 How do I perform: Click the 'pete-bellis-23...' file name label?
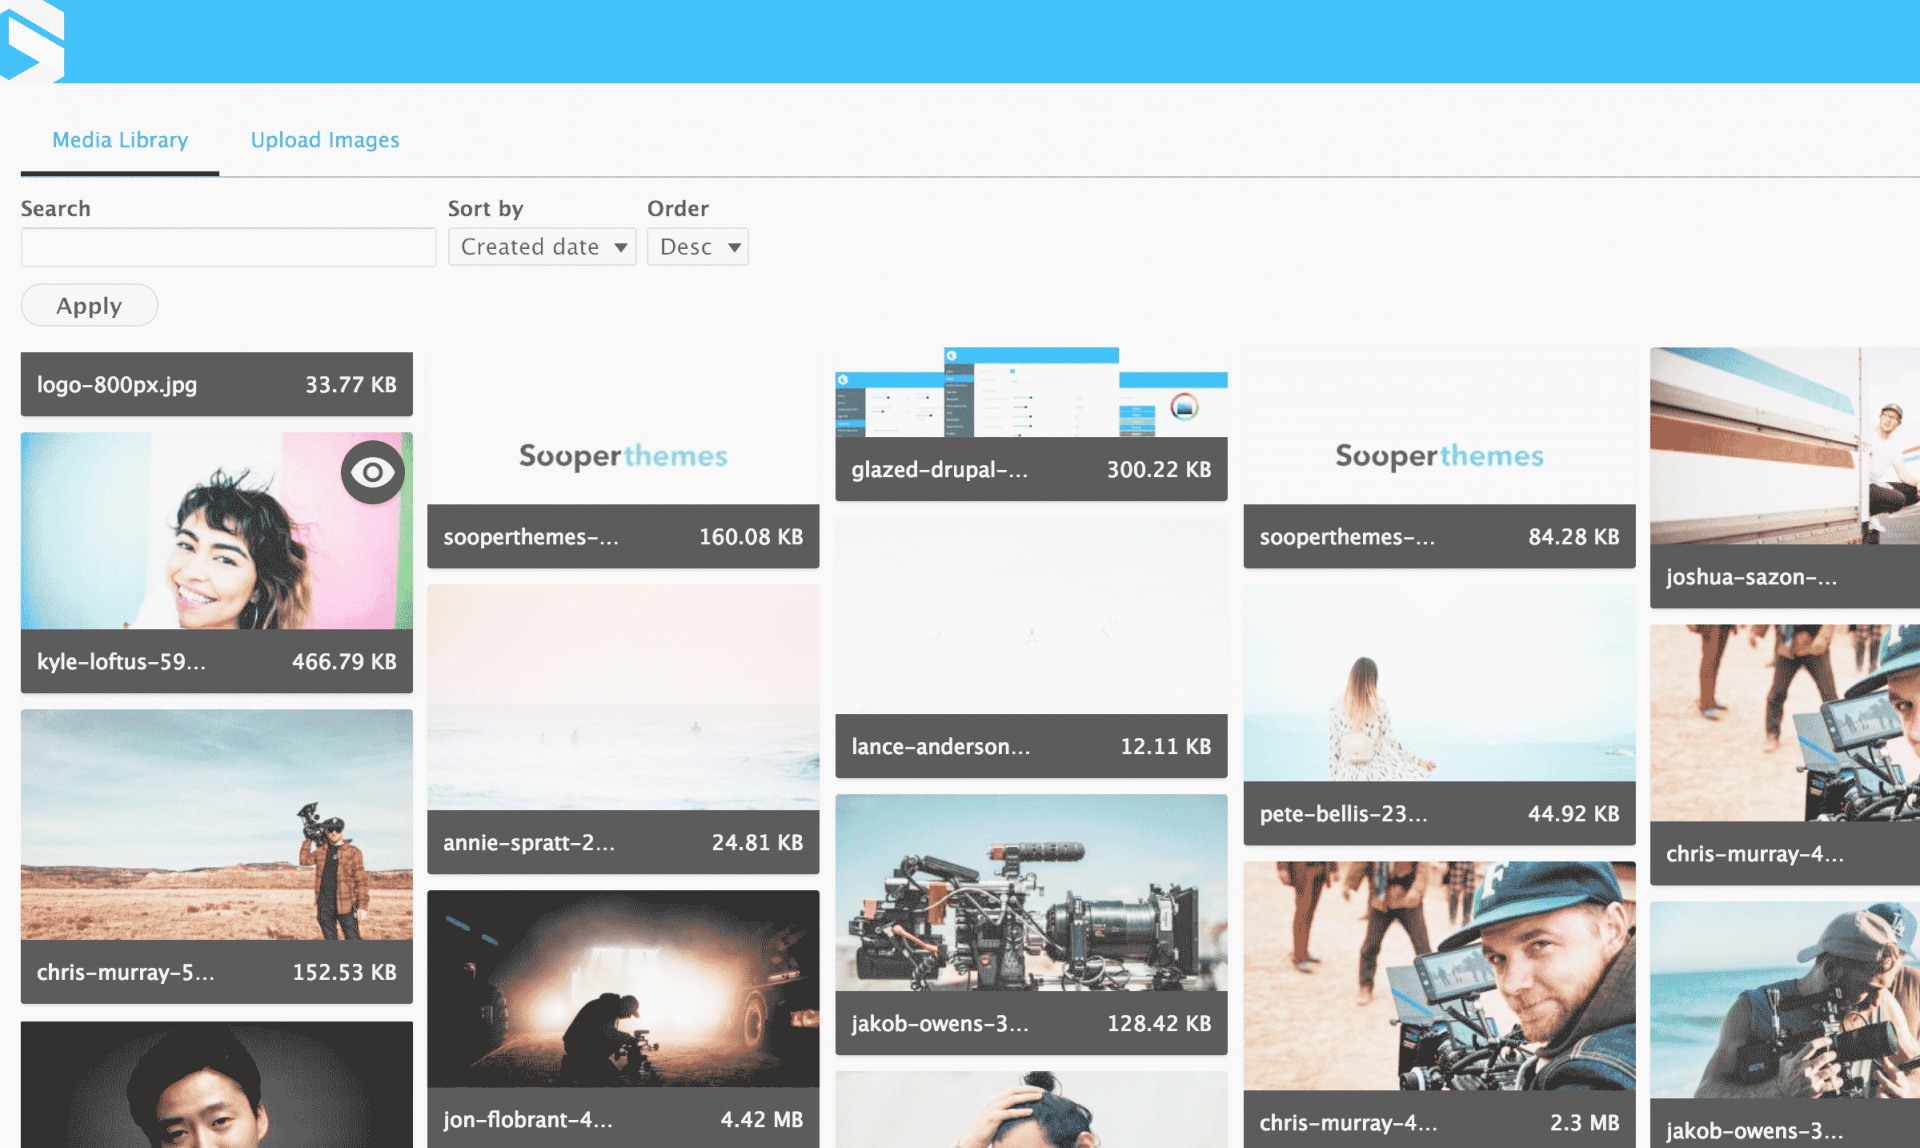click(1343, 814)
